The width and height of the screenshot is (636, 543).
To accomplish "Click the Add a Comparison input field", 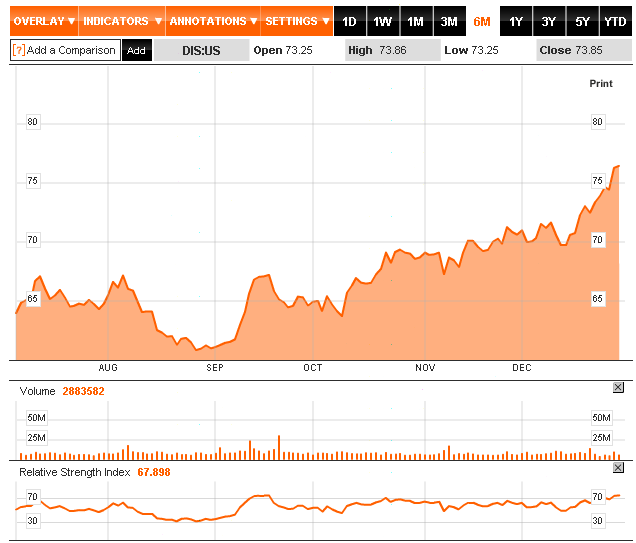I will 71,50.
